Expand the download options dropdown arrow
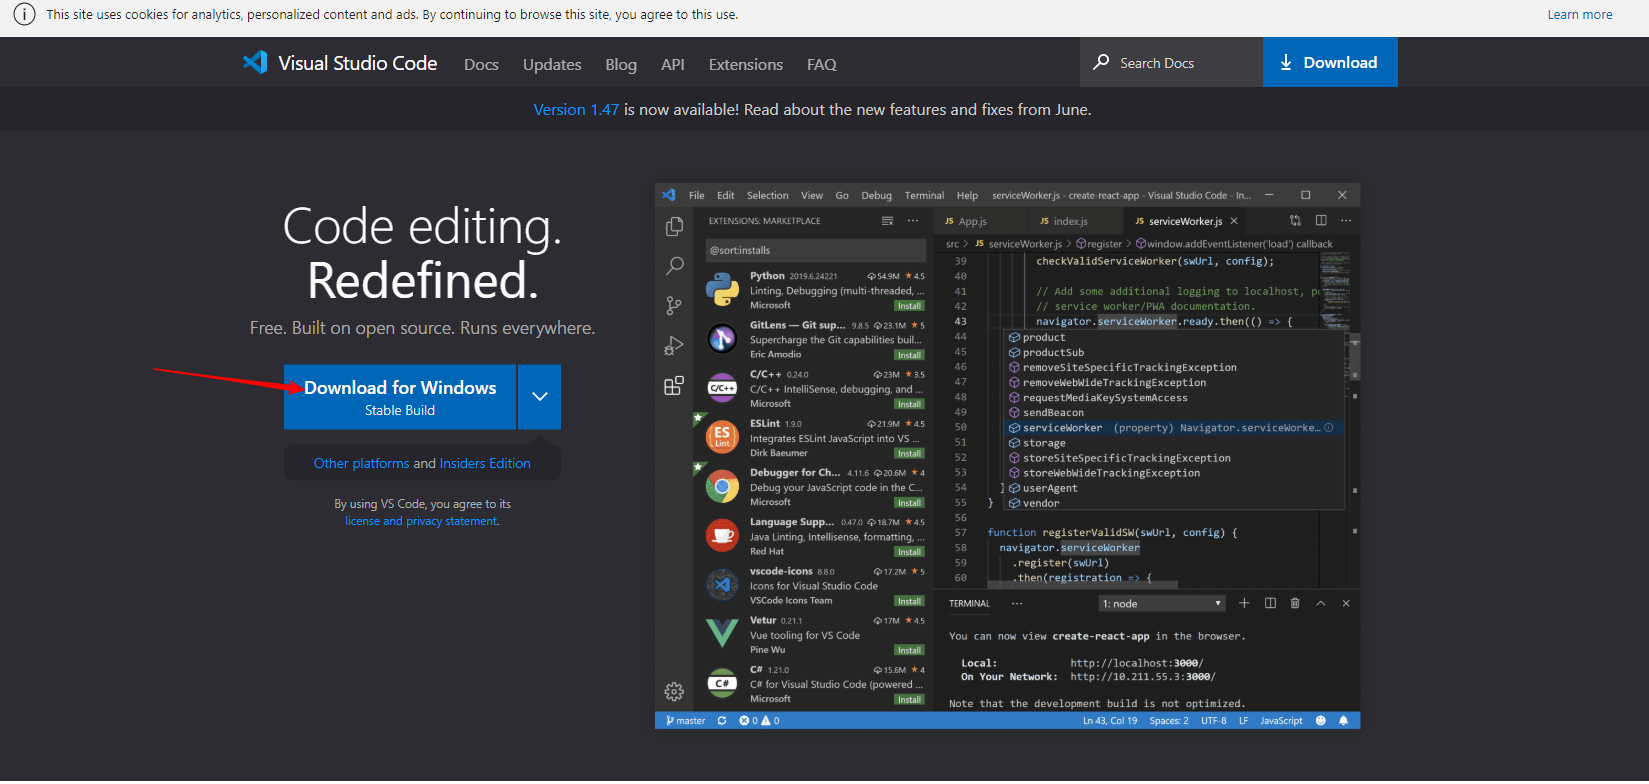Screen dimensions: 1649x784 coord(540,397)
